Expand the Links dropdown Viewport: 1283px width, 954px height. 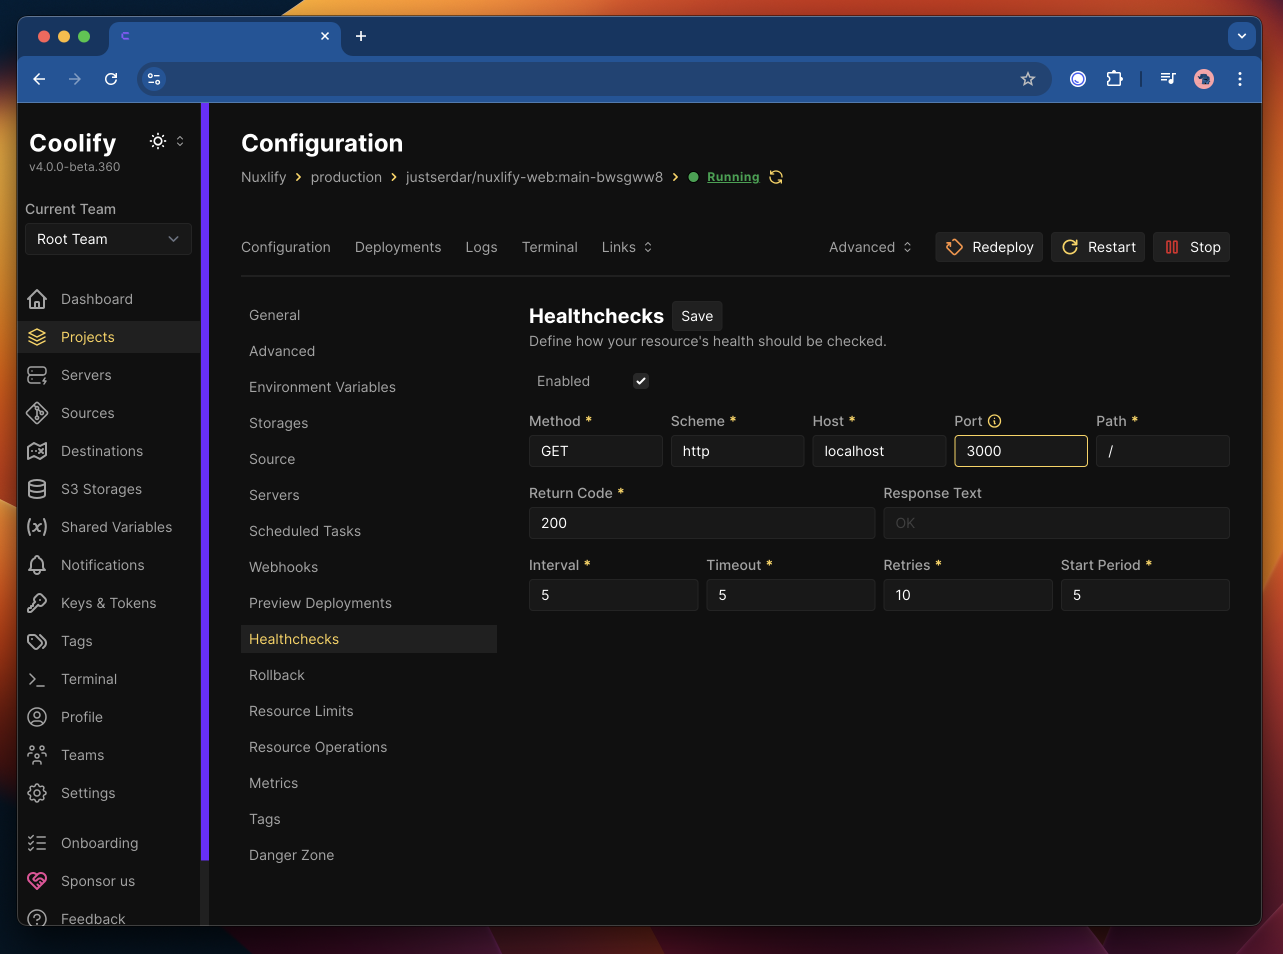pos(627,247)
